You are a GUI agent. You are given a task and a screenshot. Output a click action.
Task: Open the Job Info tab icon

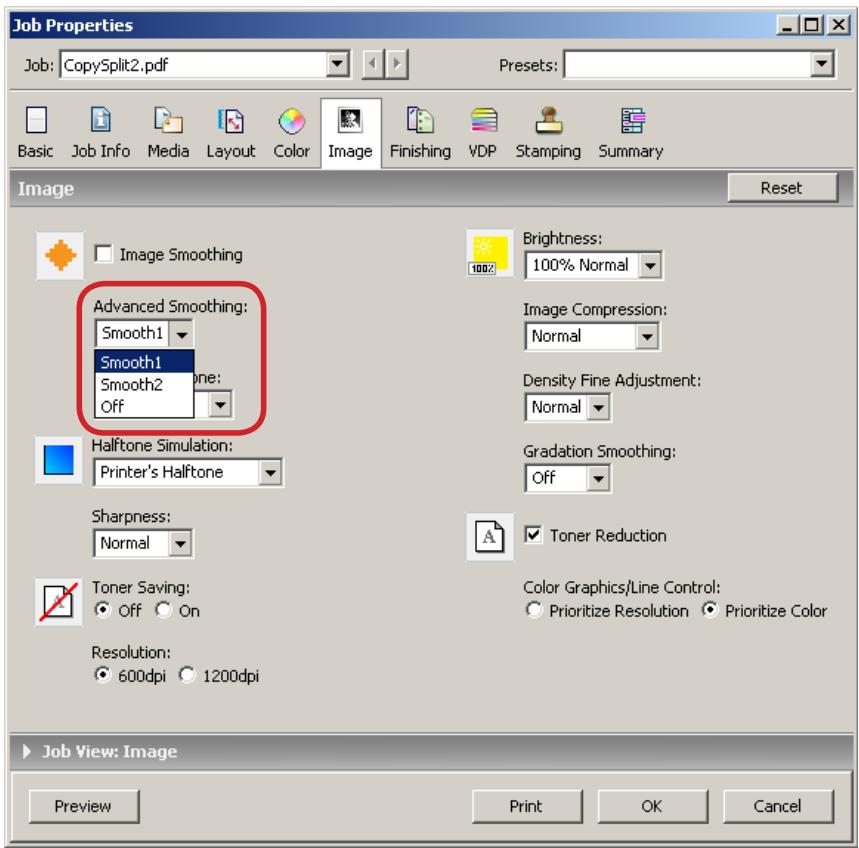point(100,119)
